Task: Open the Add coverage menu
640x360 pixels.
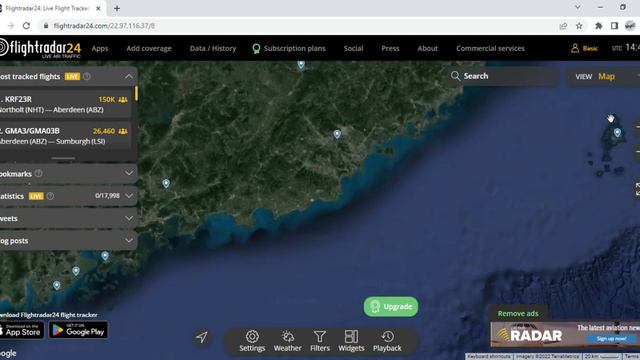Action: pyautogui.click(x=149, y=48)
